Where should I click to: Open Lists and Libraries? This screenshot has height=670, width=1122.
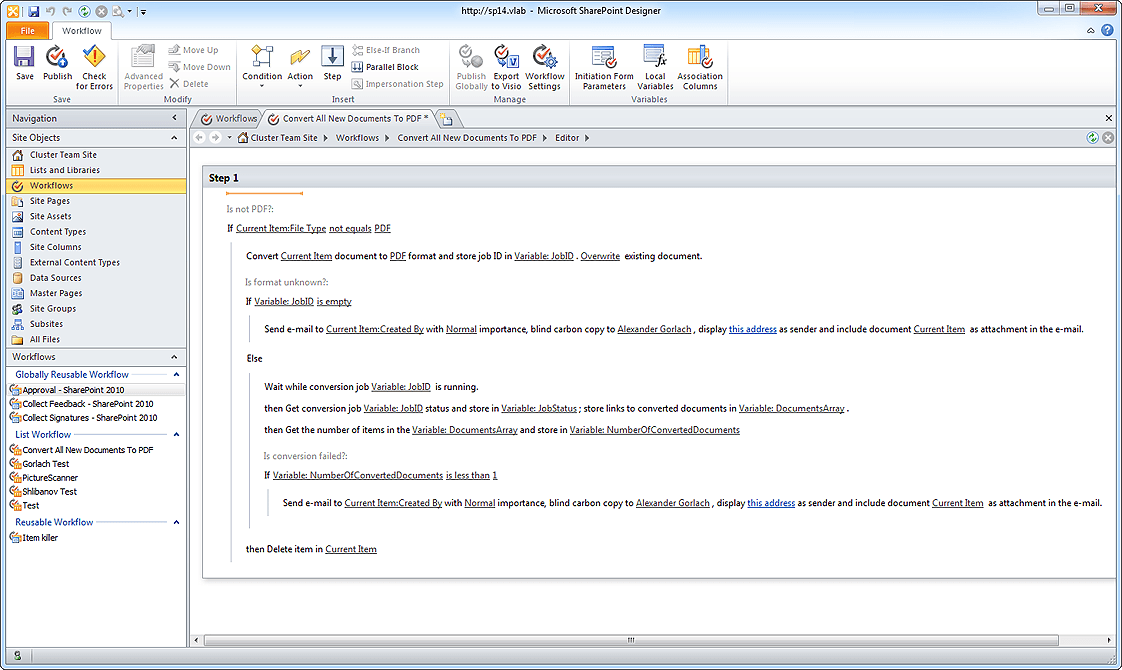tap(96, 170)
